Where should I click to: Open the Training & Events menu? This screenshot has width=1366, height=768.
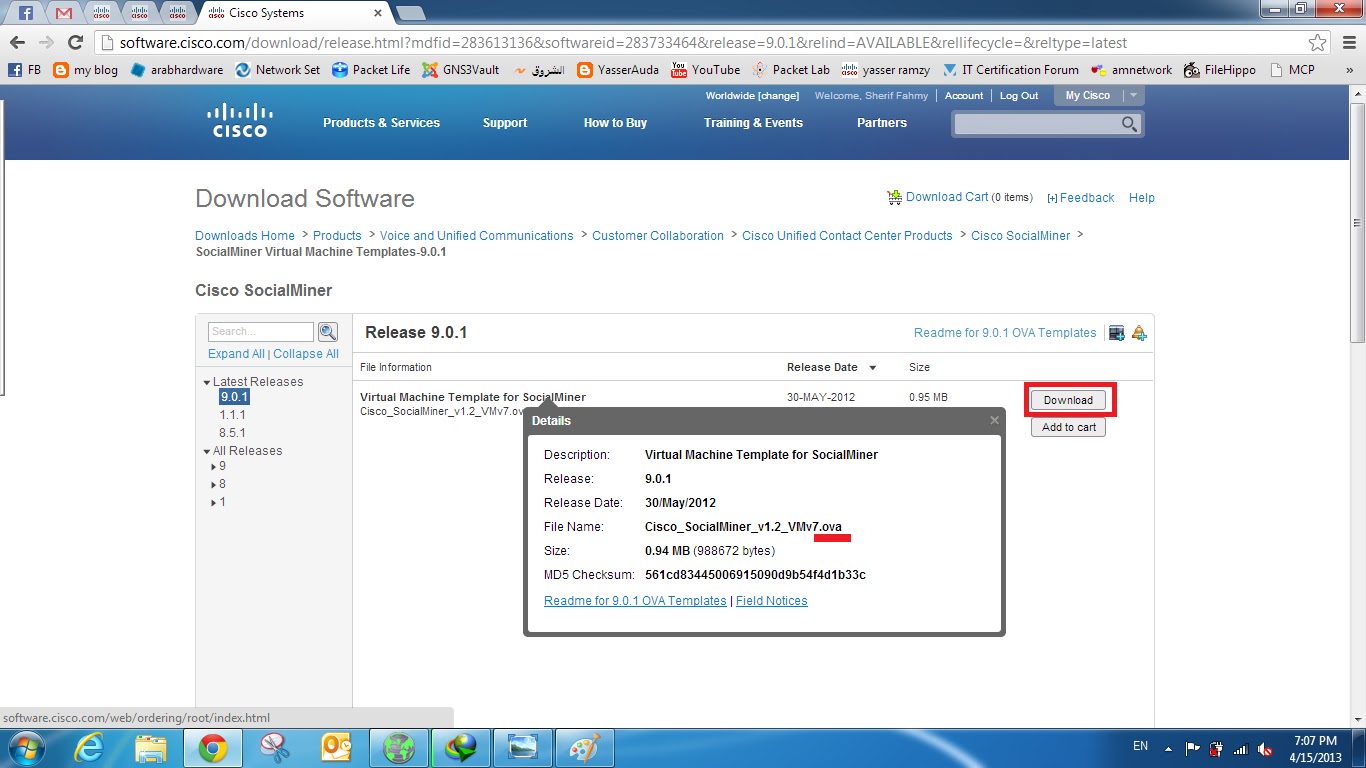pyautogui.click(x=753, y=123)
